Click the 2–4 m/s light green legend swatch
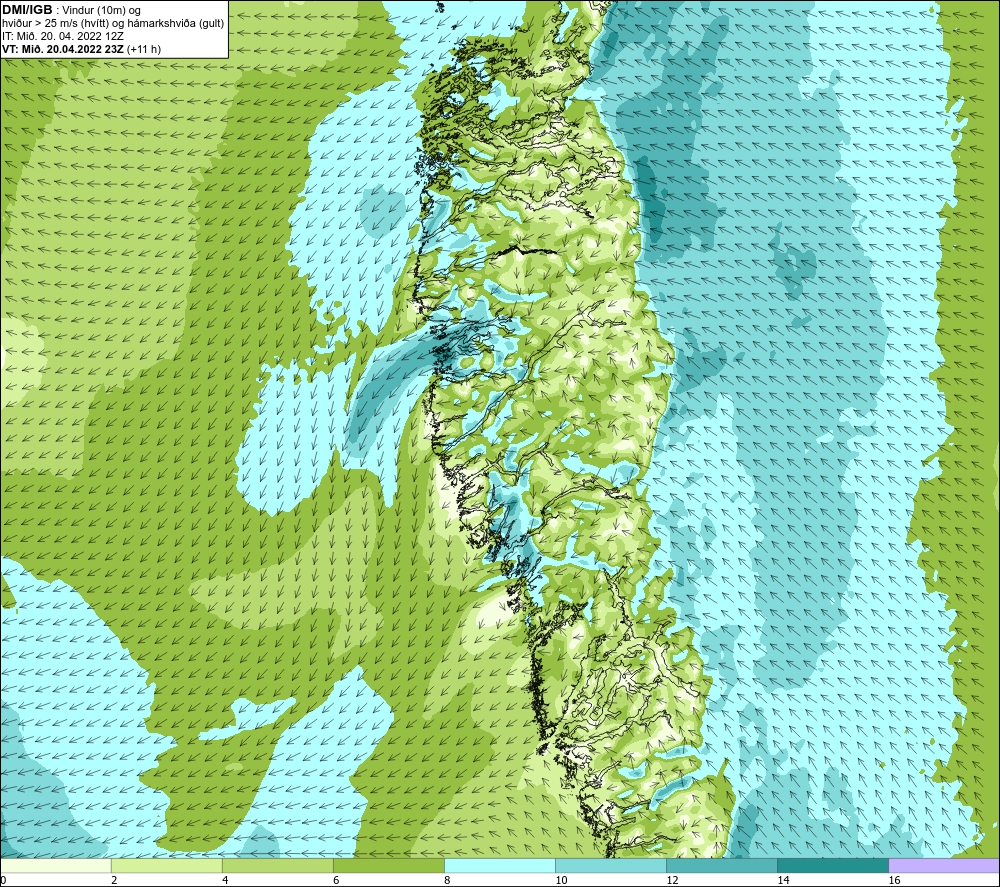The image size is (1000, 887). click(x=167, y=865)
